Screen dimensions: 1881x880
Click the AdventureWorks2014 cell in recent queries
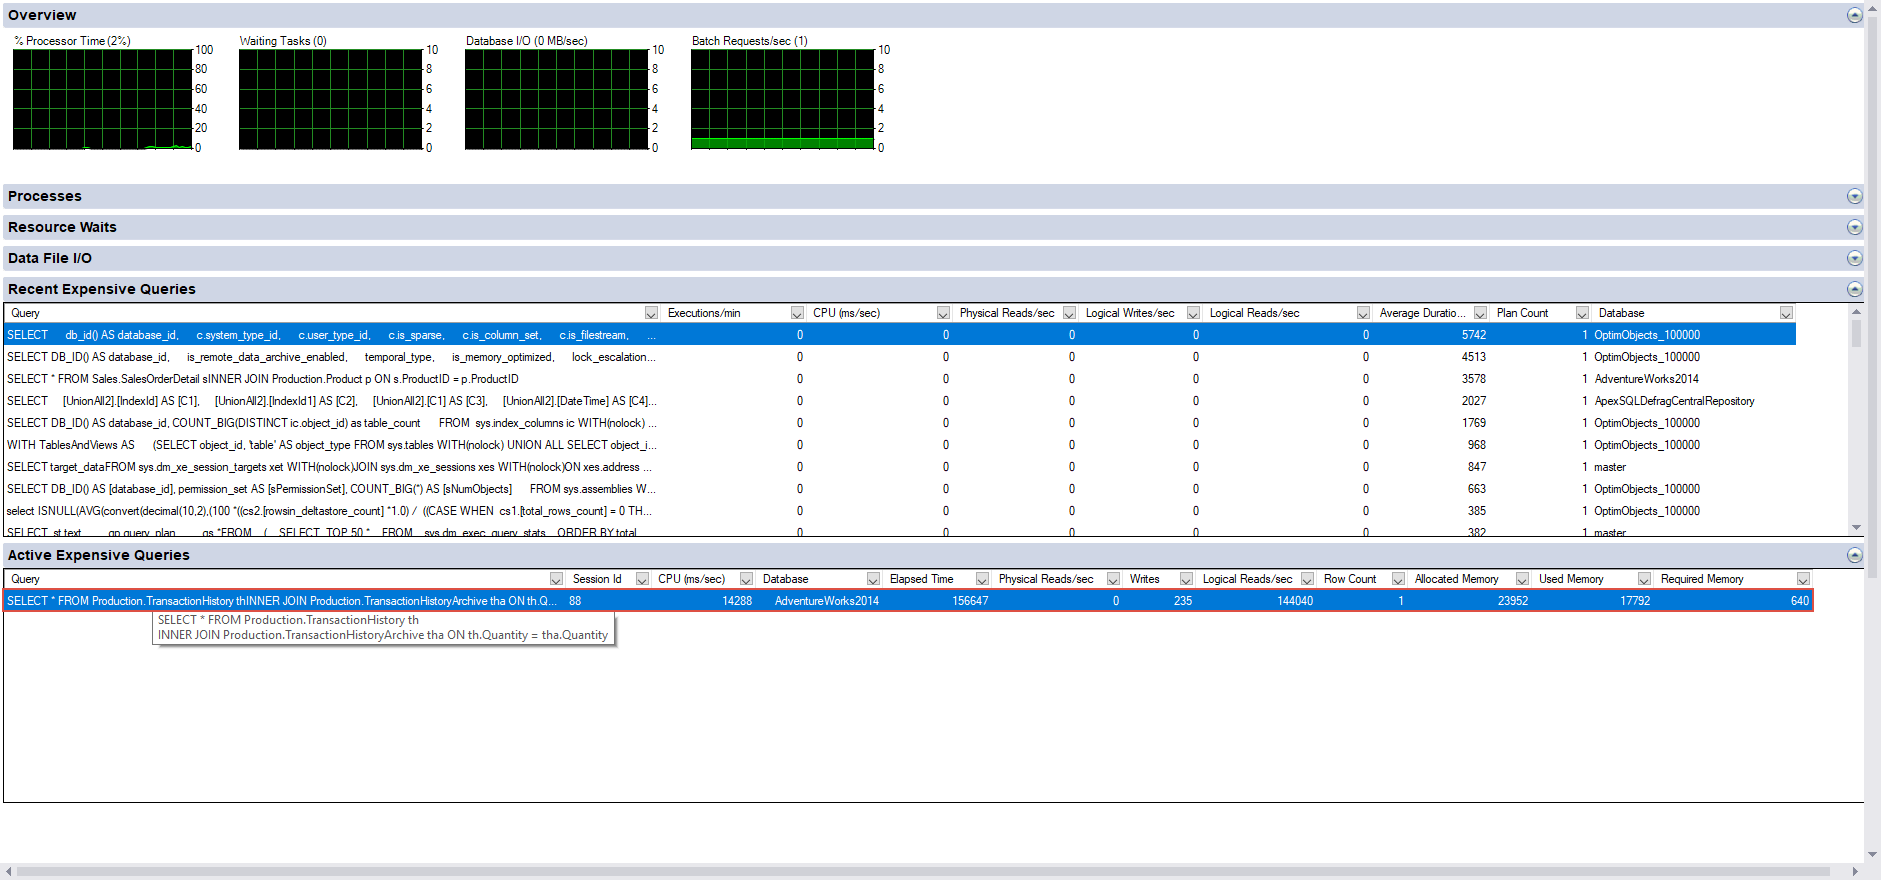pyautogui.click(x=1646, y=379)
